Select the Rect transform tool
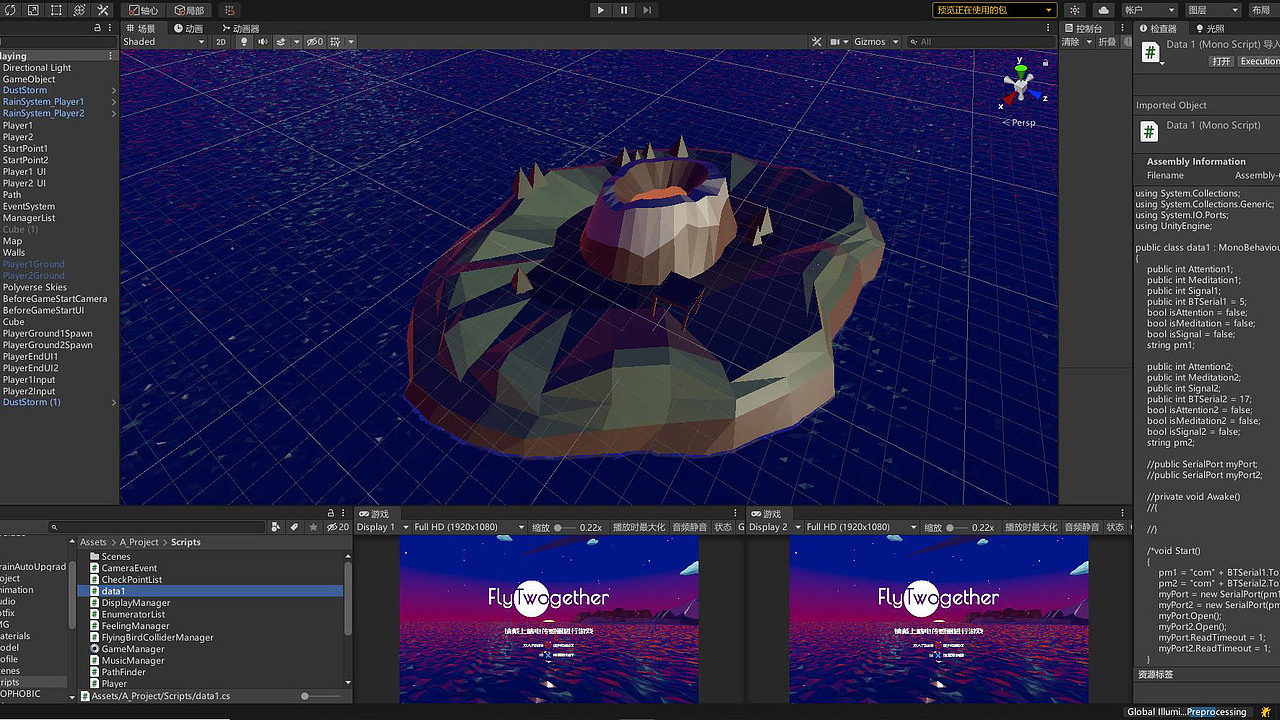This screenshot has height=720, width=1280. [x=56, y=10]
